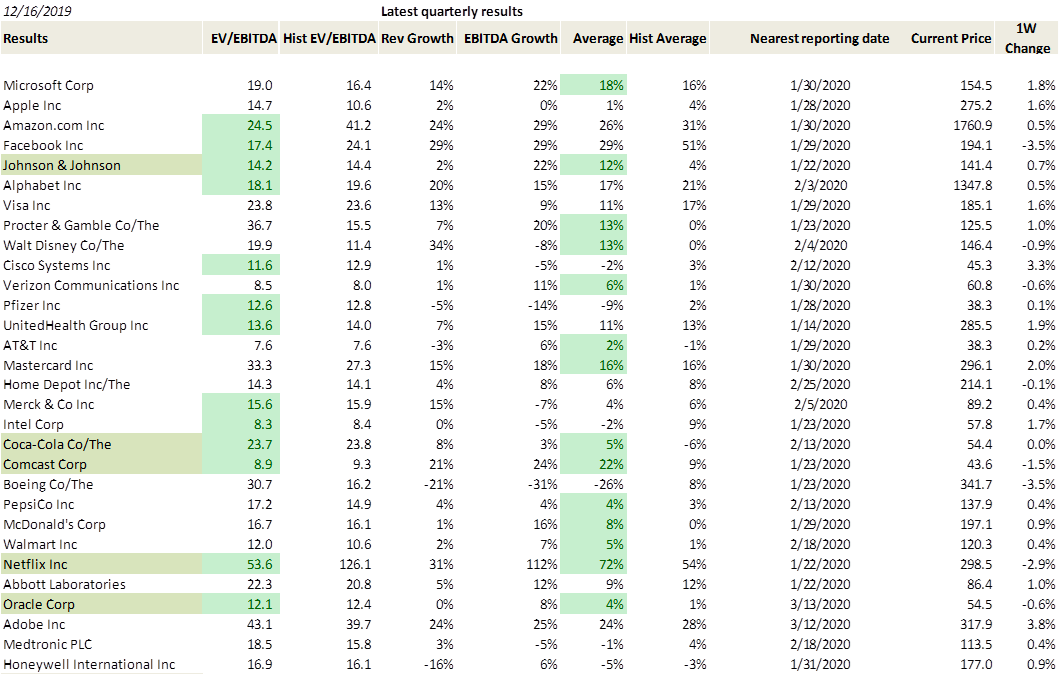Select Amazon Current Price 1760.9
The height and width of the screenshot is (675, 1060).
pos(973,125)
